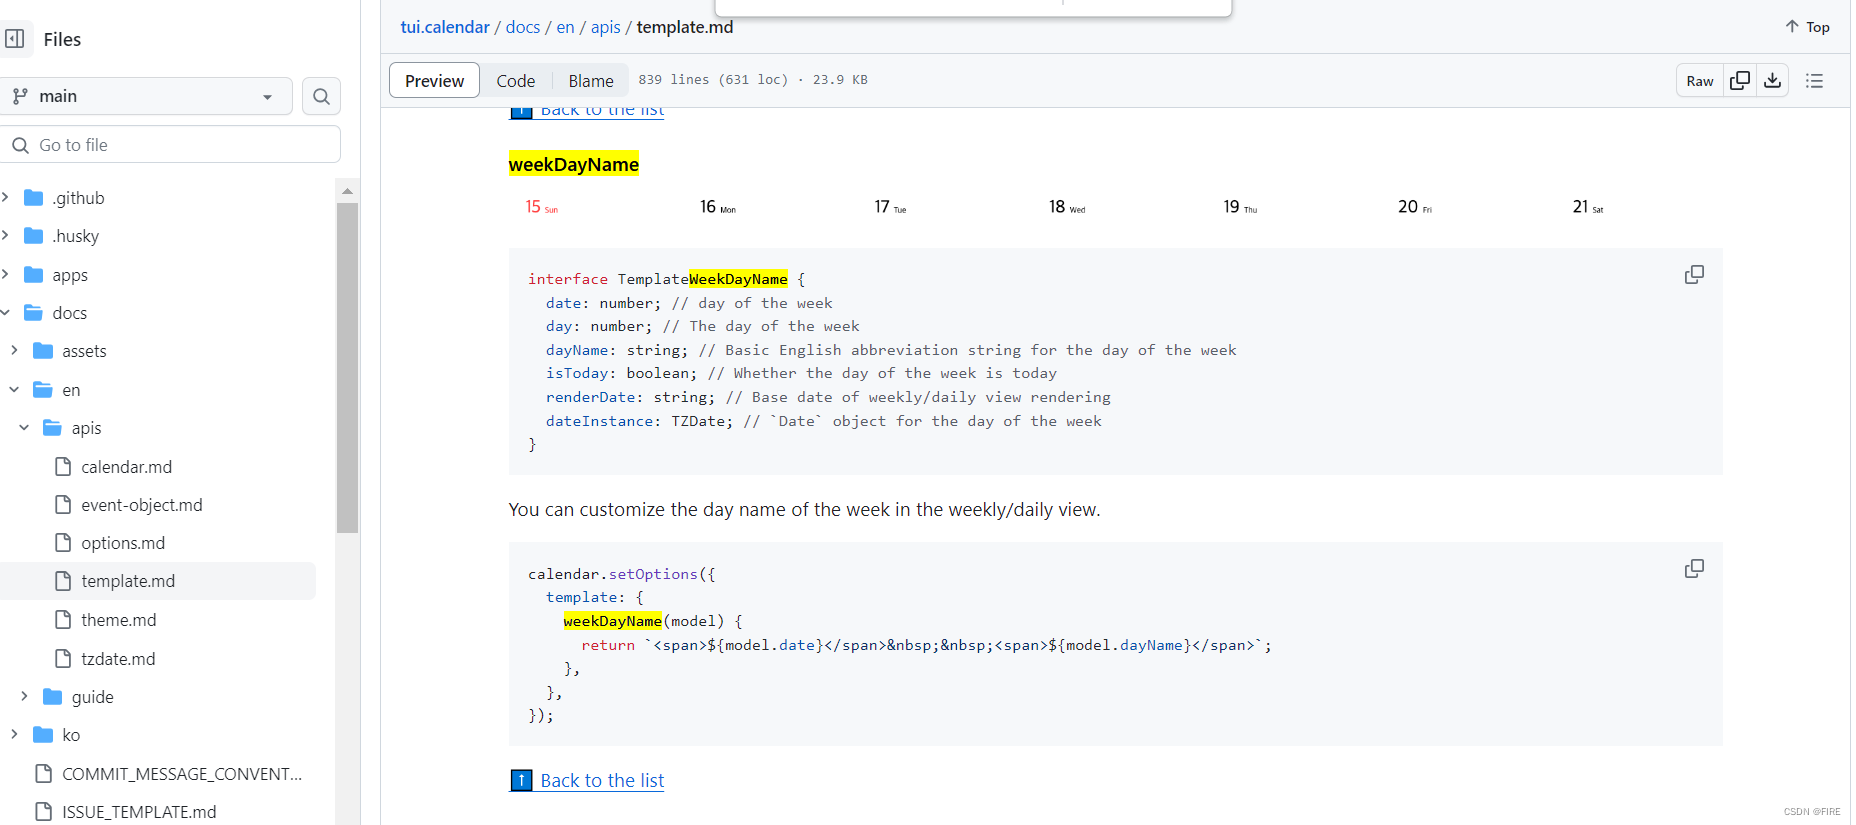Click the en folder name
Image resolution: width=1856 pixels, height=825 pixels.
tap(71, 390)
